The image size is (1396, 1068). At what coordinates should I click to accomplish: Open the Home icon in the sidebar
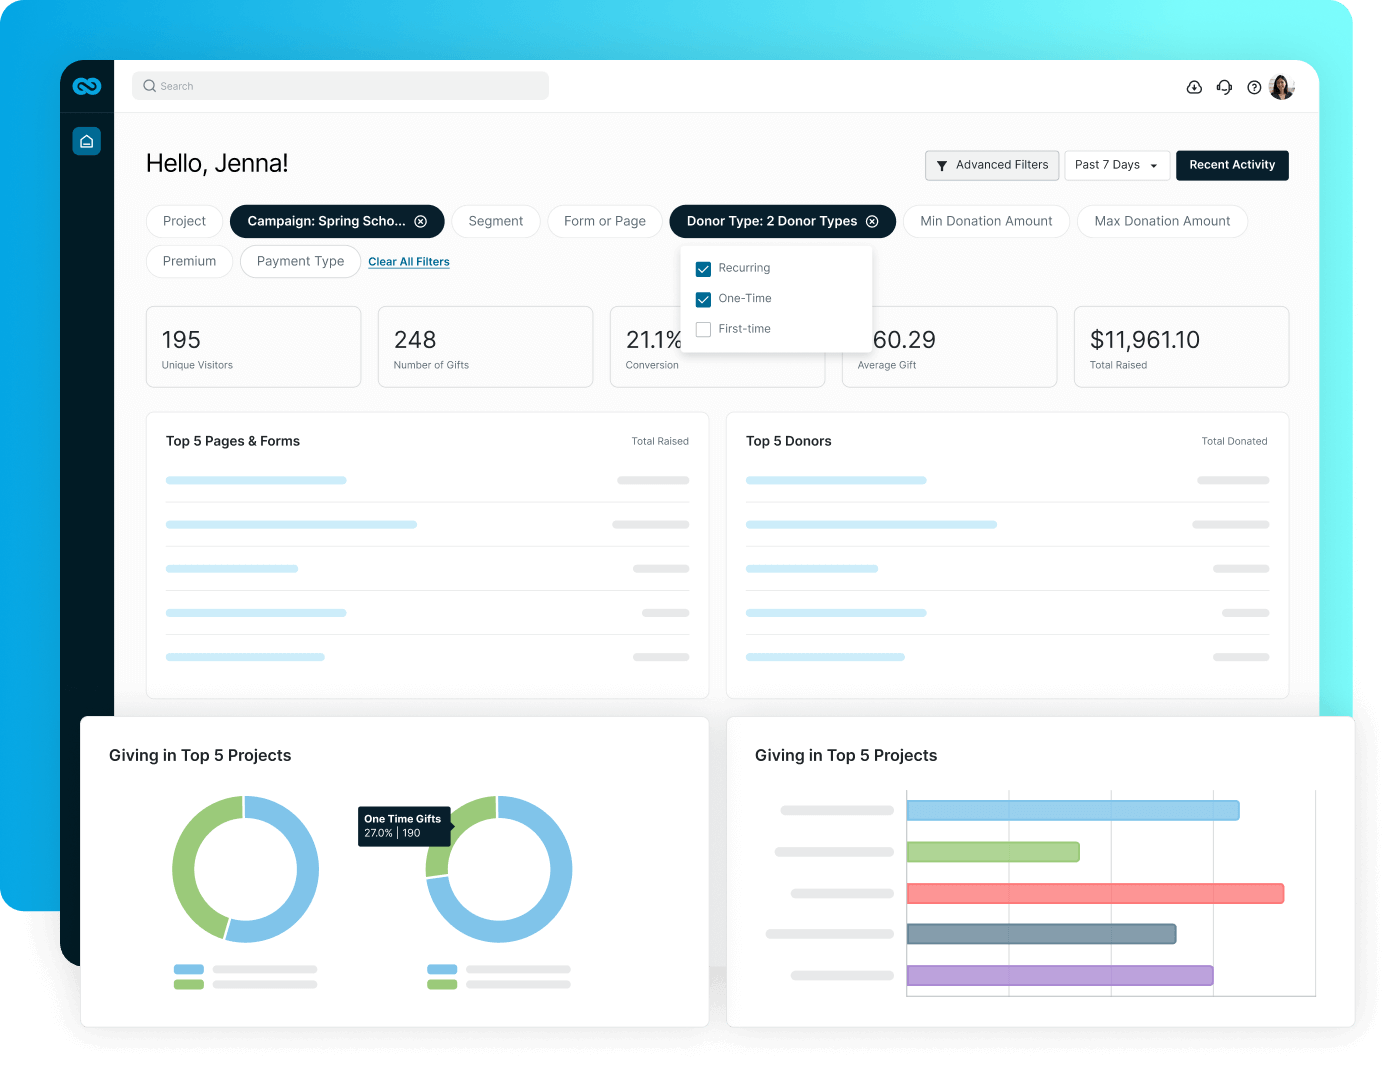point(87,142)
